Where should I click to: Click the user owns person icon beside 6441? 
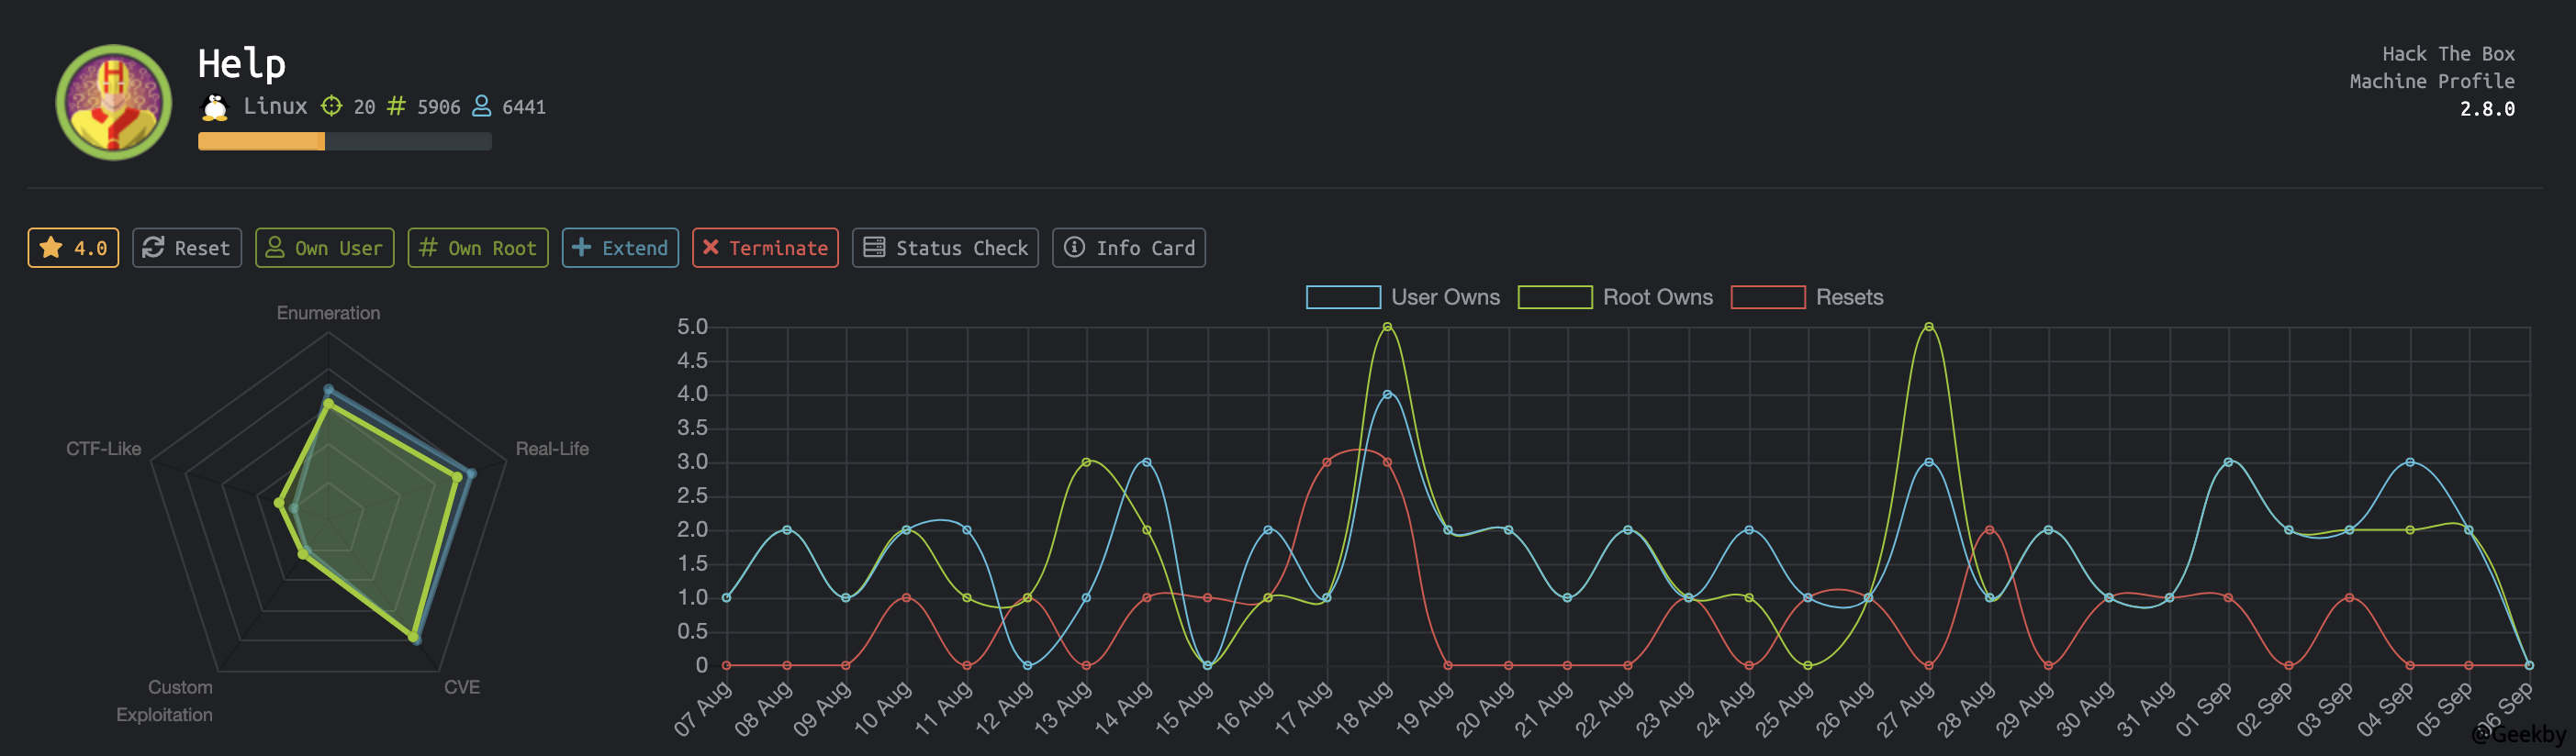(x=481, y=106)
